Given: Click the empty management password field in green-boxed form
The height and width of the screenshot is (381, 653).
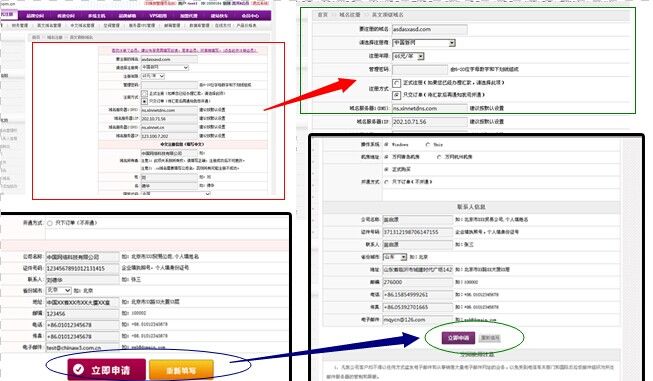Looking at the screenshot, I should [420, 70].
